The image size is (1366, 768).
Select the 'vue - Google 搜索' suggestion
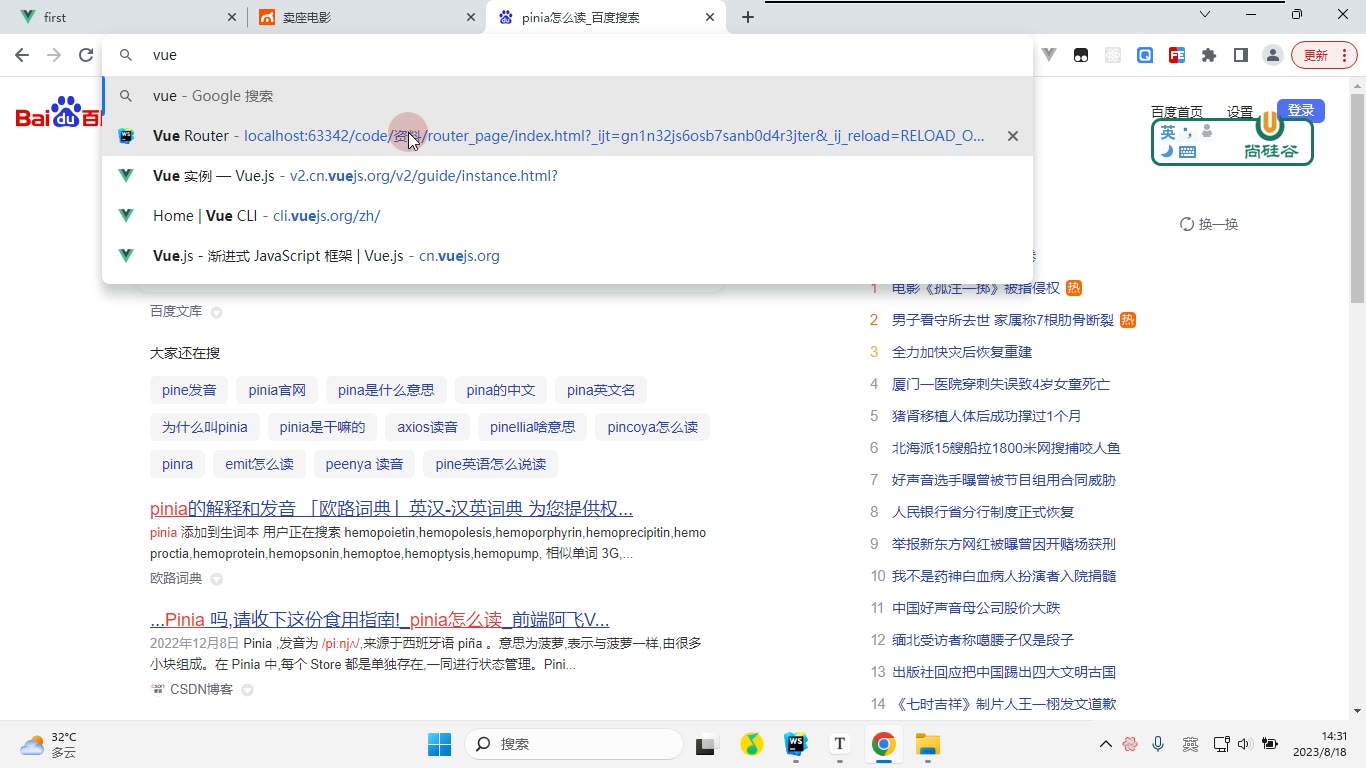tap(567, 96)
